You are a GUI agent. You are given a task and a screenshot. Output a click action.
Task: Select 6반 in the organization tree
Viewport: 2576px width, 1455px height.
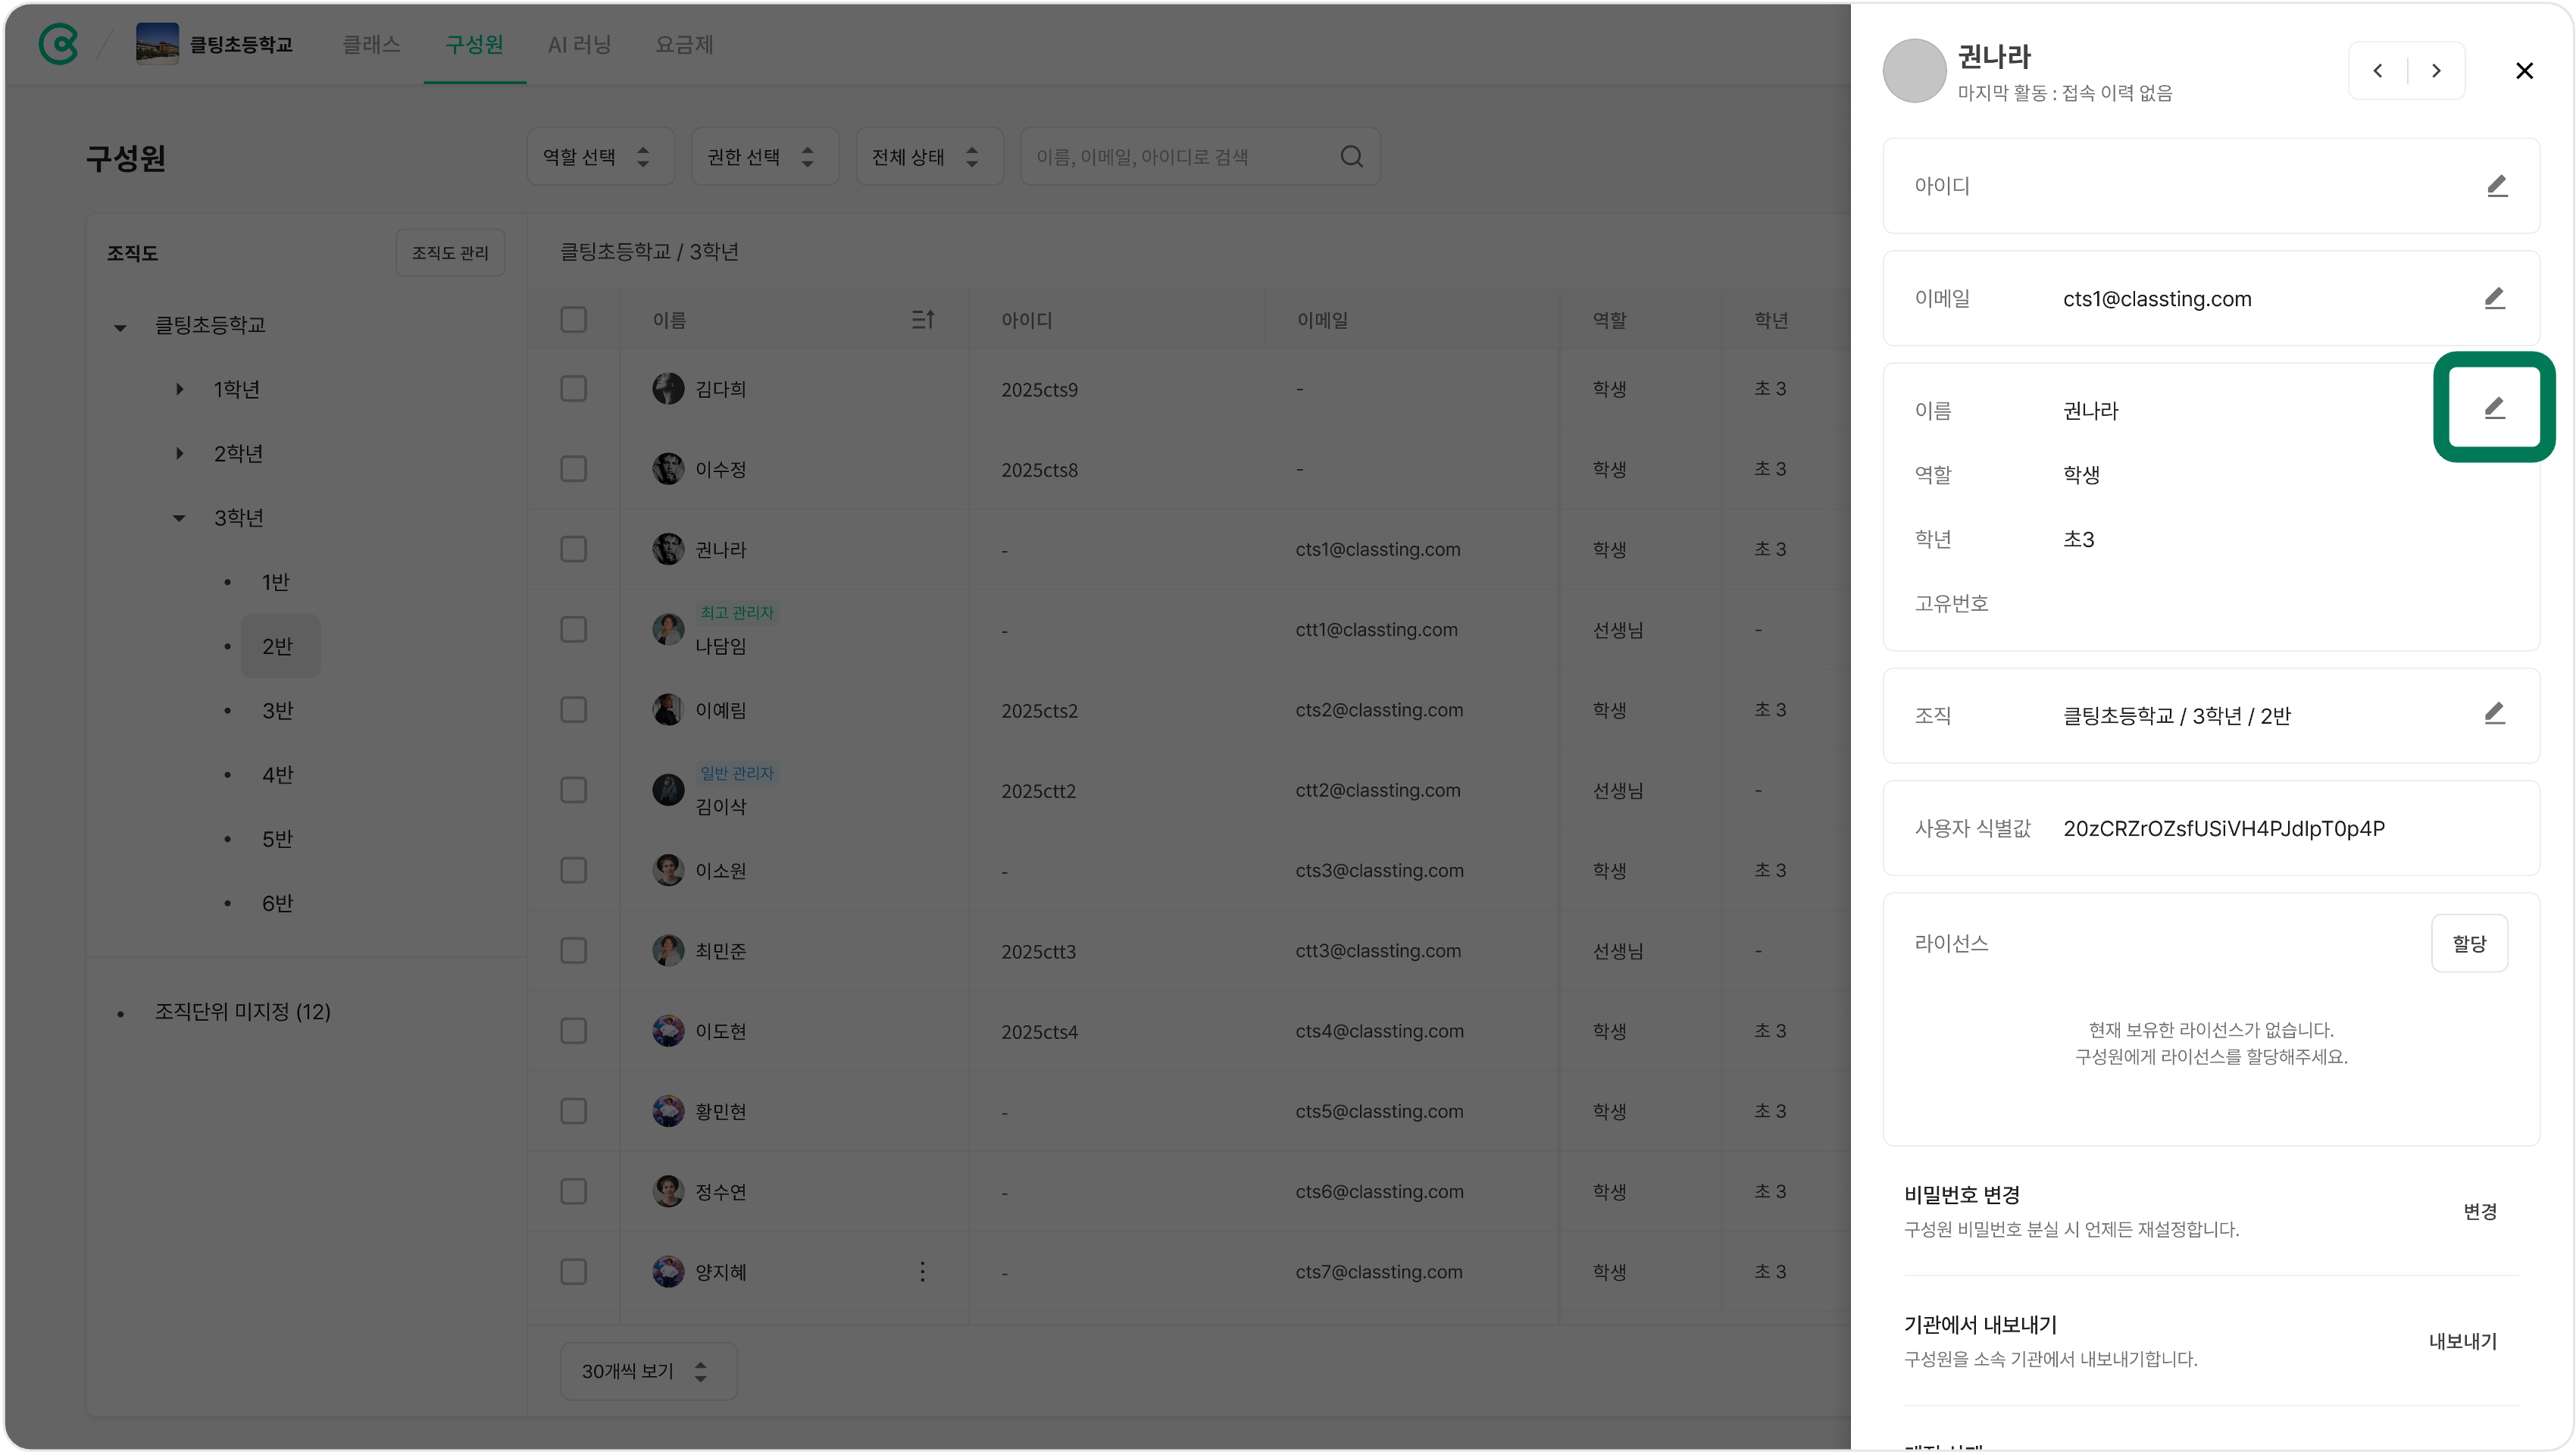tap(278, 903)
